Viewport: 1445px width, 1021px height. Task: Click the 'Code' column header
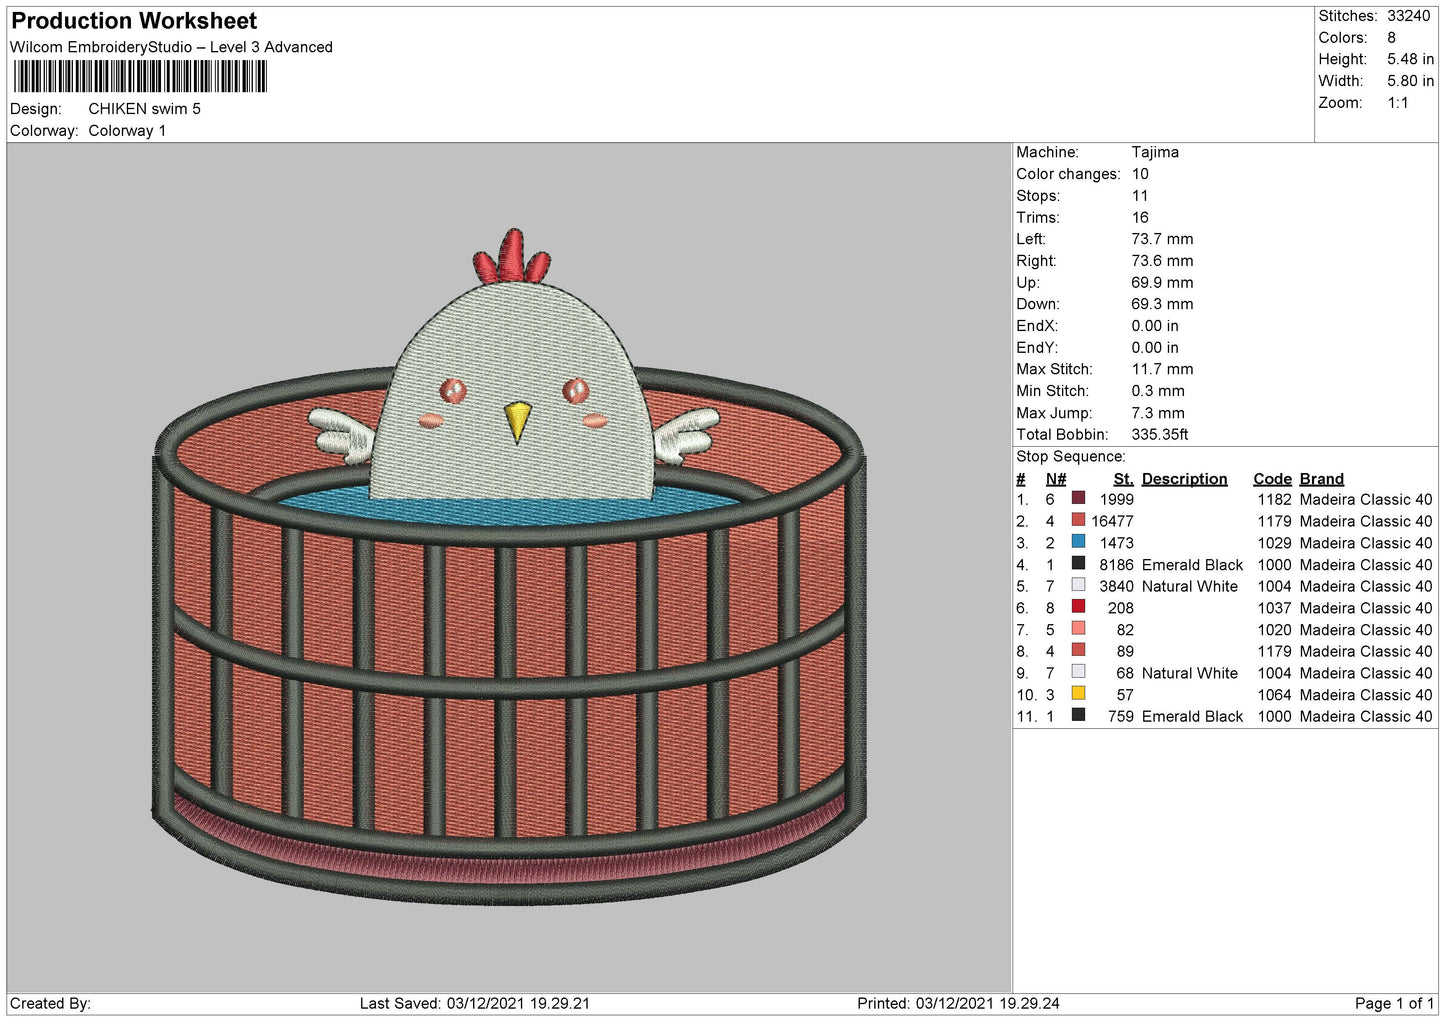[1272, 479]
